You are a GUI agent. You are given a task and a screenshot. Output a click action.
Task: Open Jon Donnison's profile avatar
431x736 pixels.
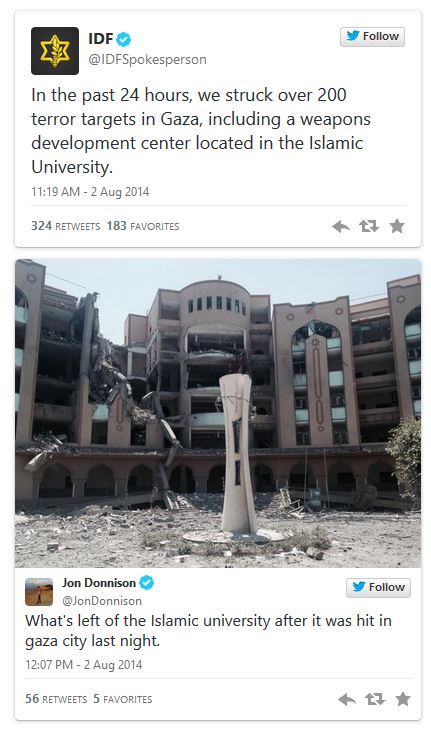tap(39, 592)
